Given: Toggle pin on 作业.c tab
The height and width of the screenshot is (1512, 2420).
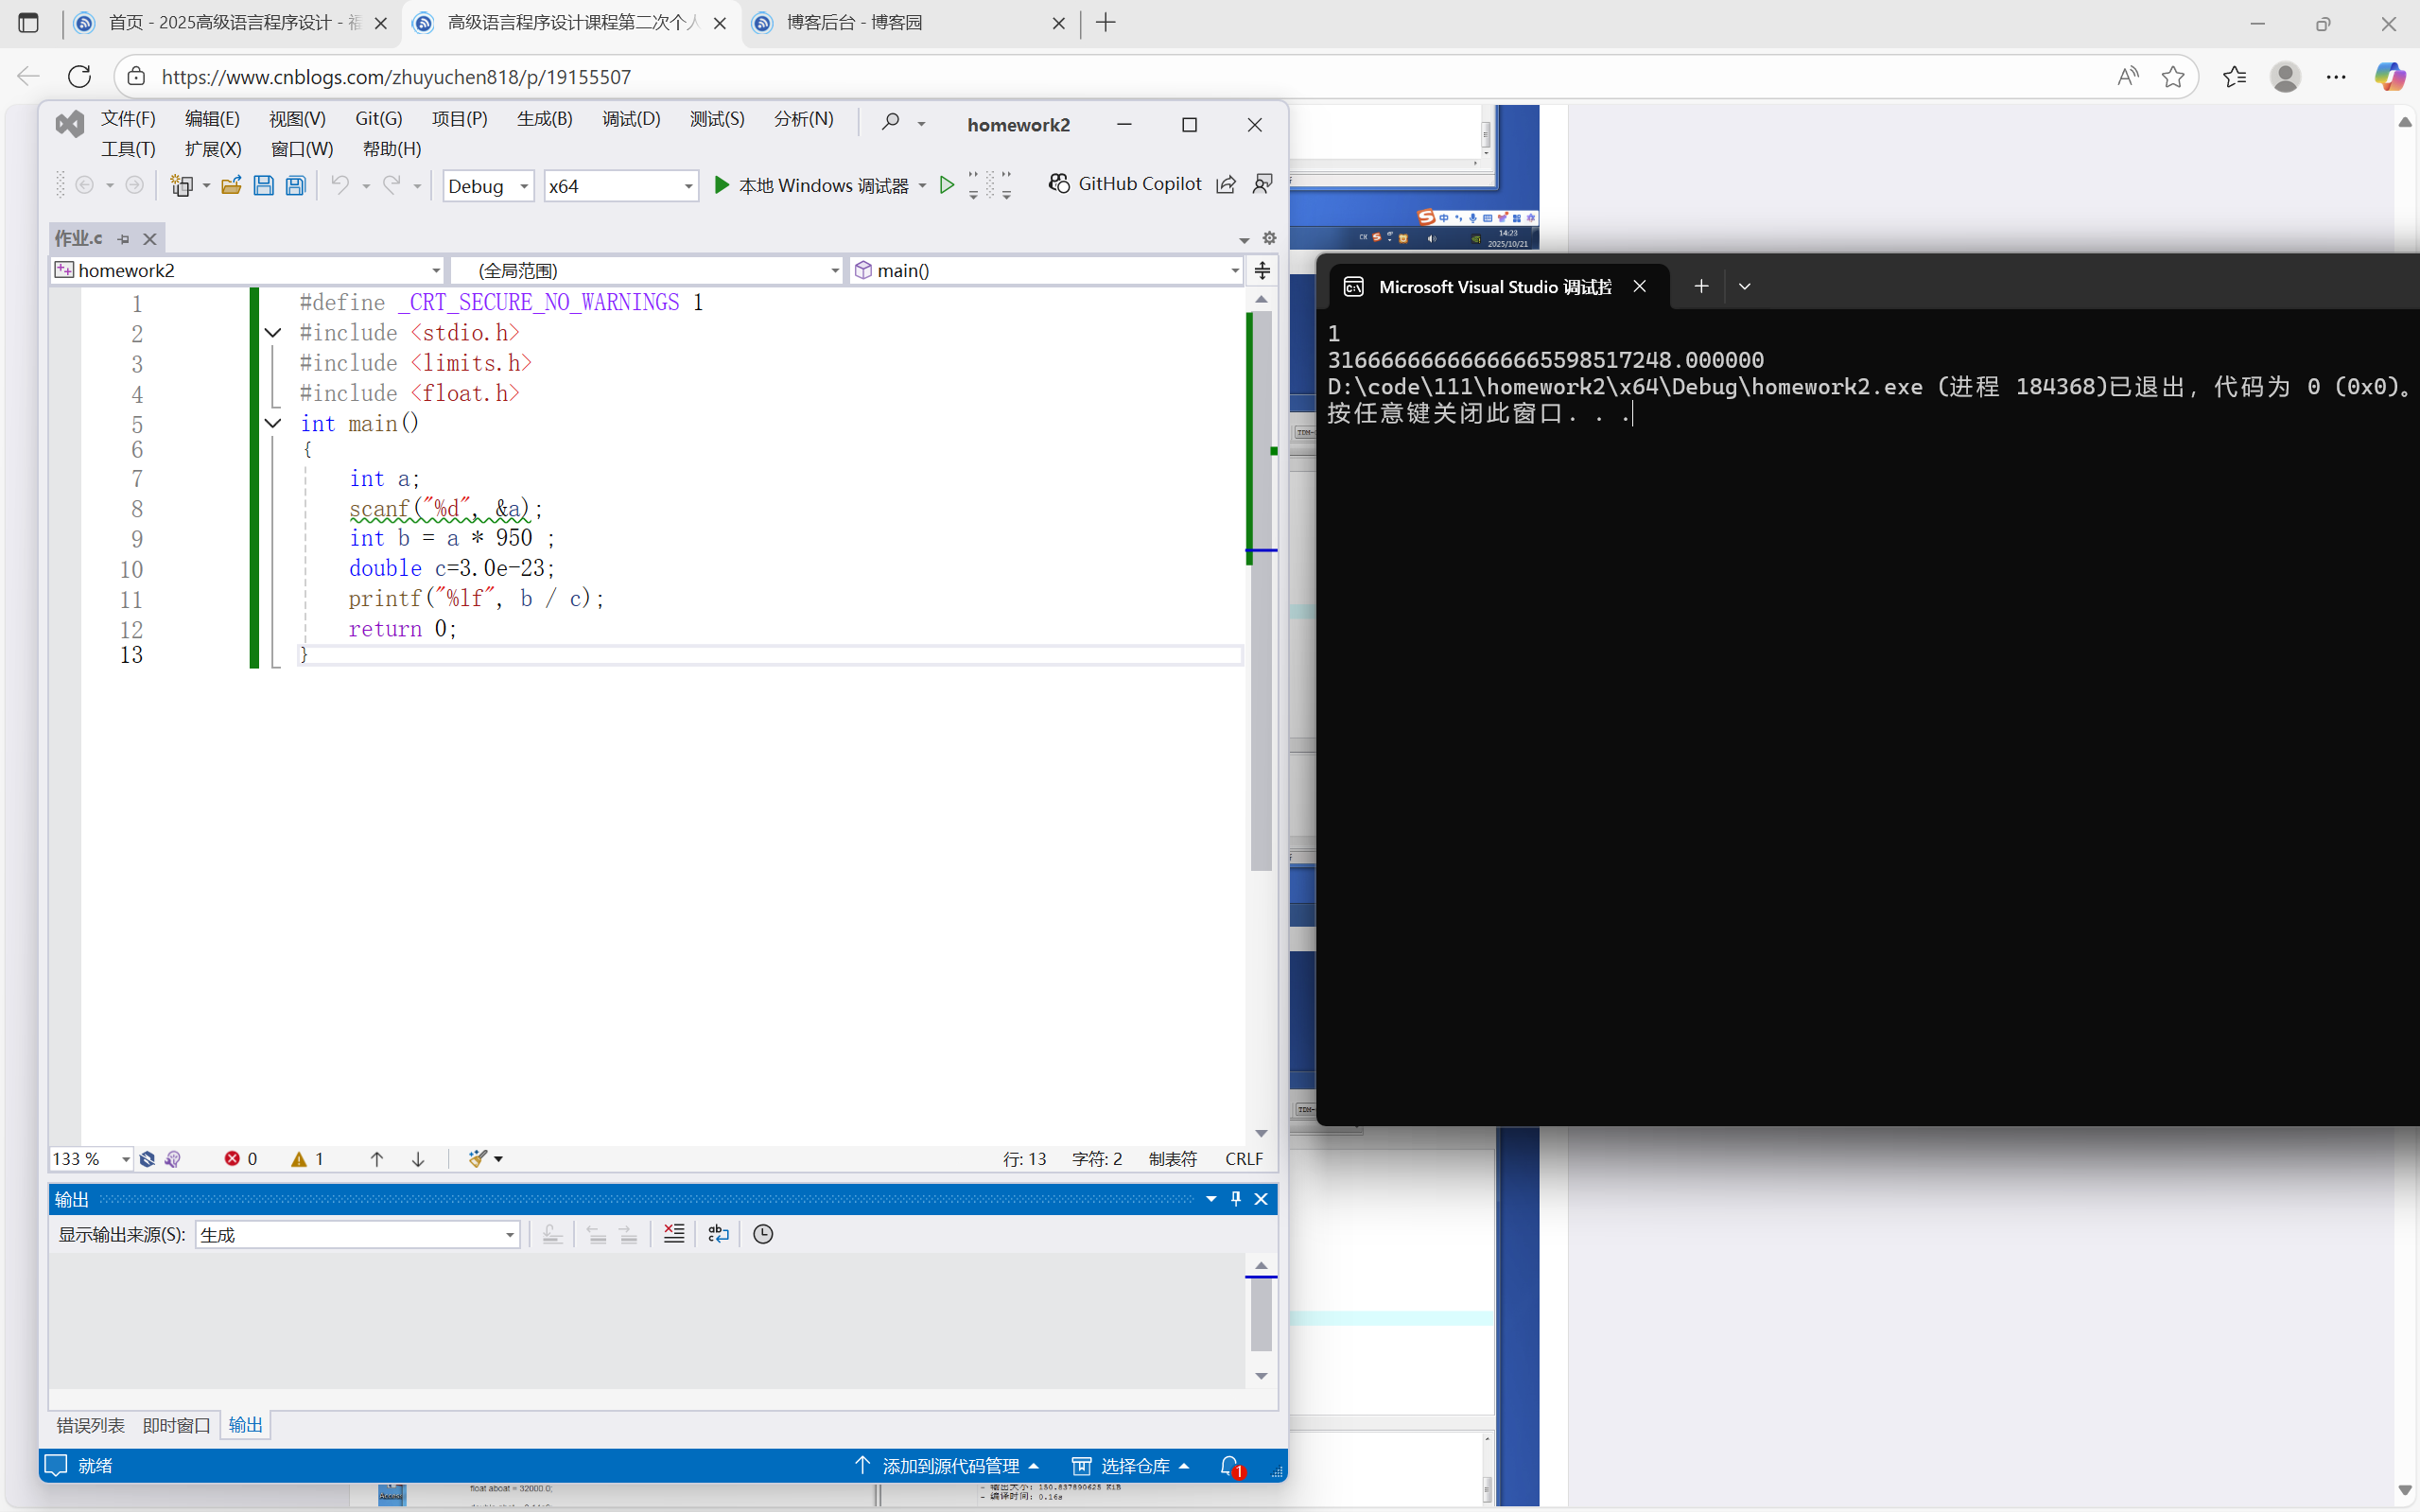Looking at the screenshot, I should pos(124,239).
